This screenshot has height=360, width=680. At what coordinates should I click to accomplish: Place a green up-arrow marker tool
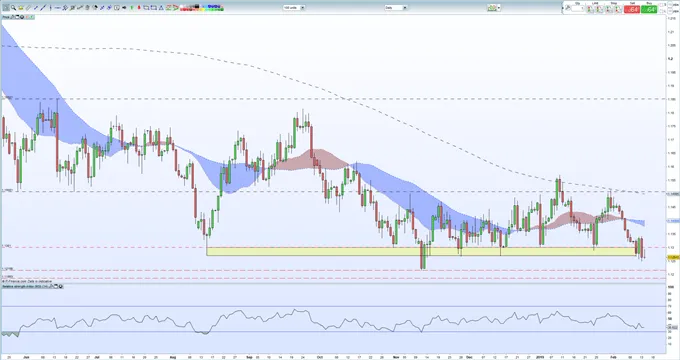(x=131, y=7)
